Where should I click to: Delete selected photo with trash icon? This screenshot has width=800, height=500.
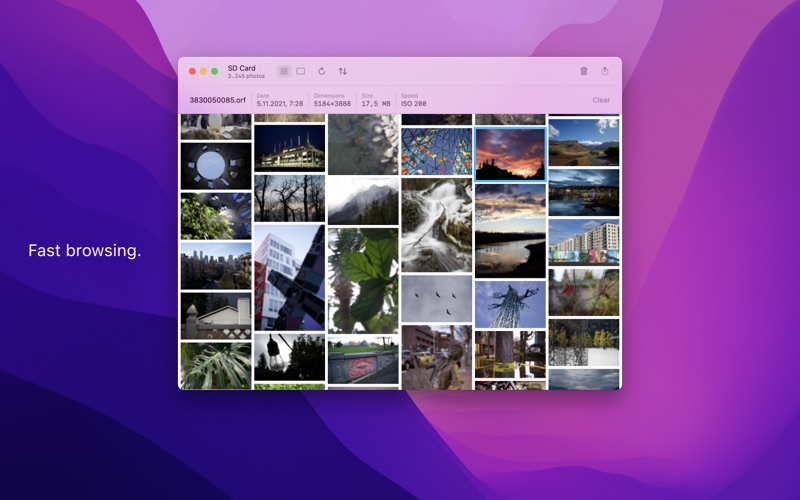[x=584, y=71]
